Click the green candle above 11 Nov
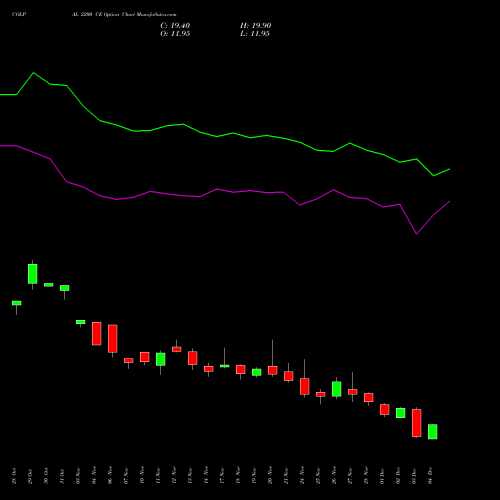The height and width of the screenshot is (500, 500). click(161, 359)
